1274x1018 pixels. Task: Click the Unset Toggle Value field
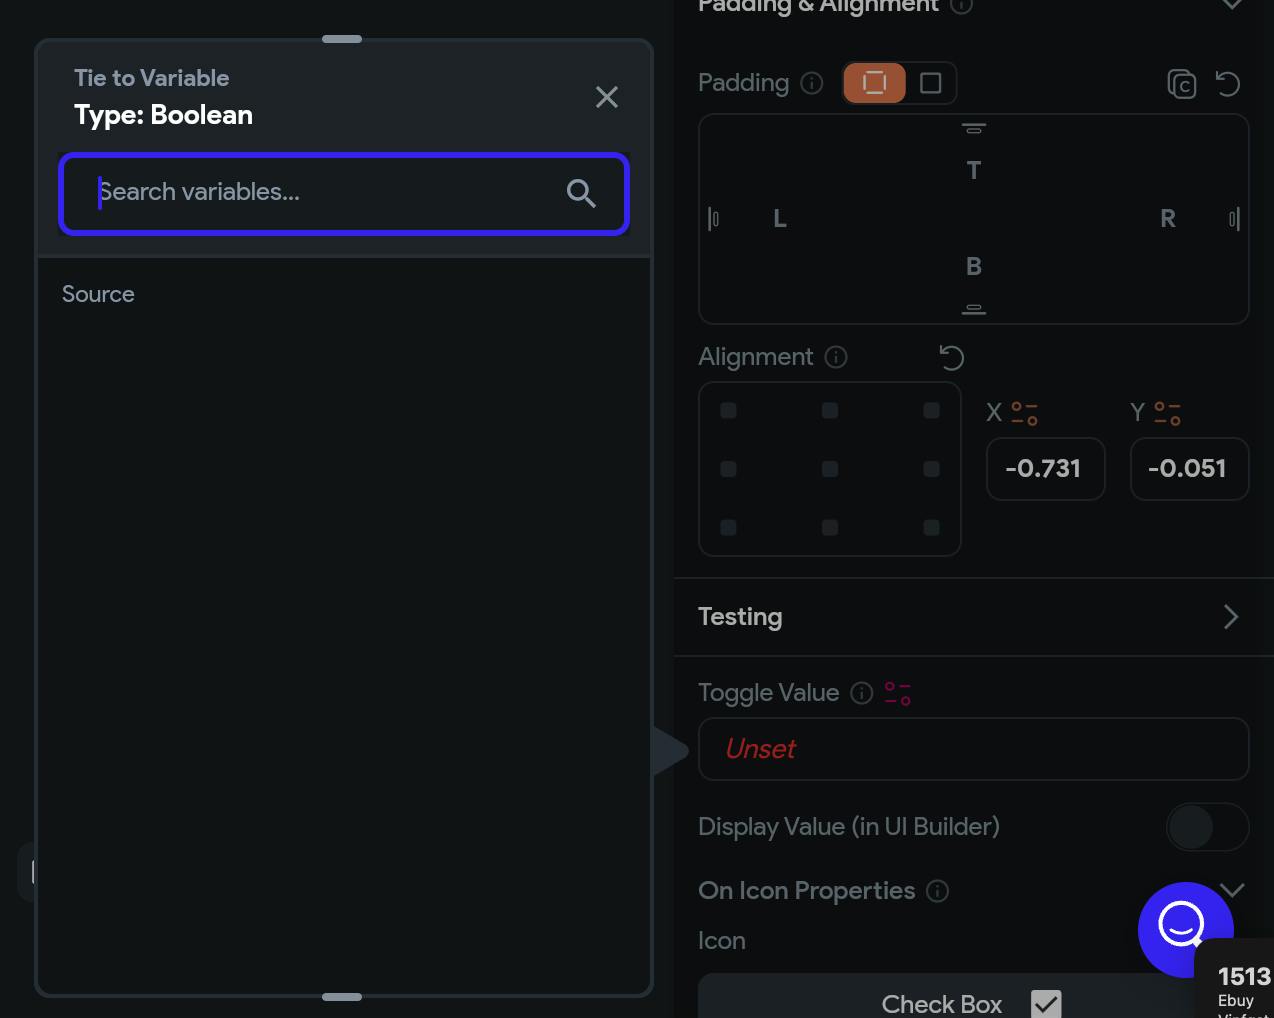coord(973,749)
